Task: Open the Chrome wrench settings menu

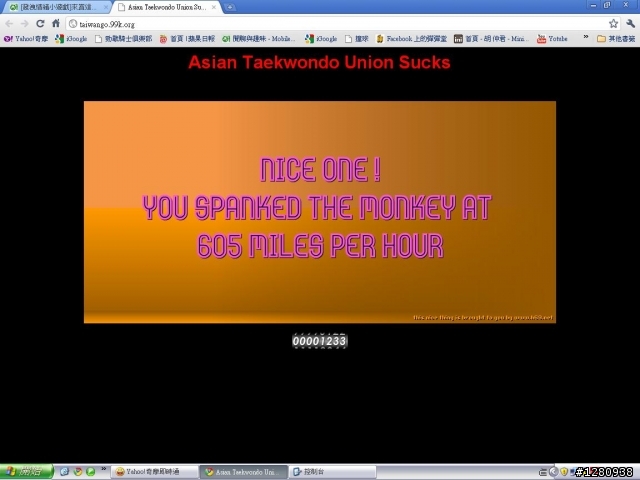Action: click(630, 24)
